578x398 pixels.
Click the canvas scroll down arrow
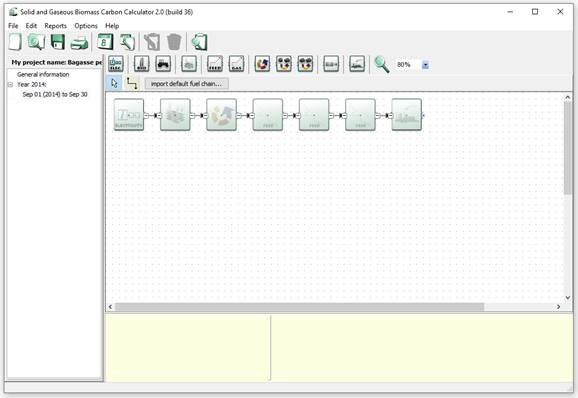568,297
